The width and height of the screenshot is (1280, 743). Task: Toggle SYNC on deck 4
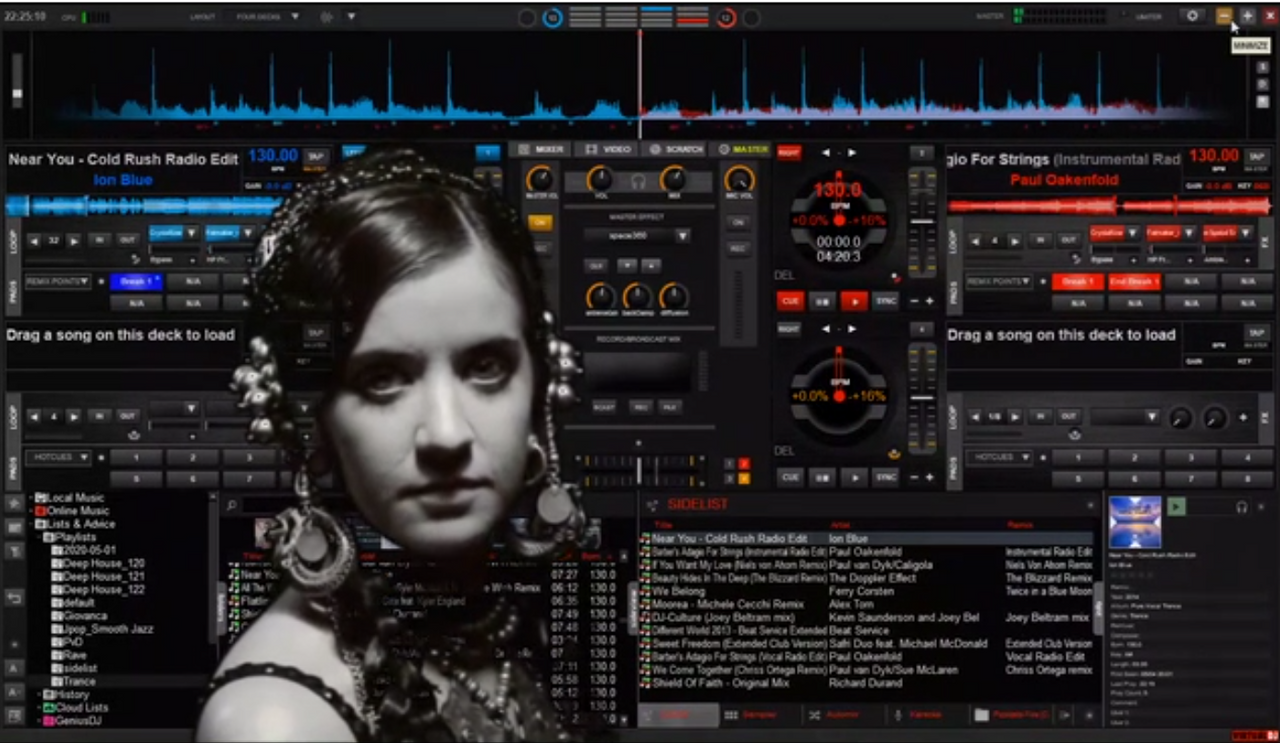pyautogui.click(x=886, y=477)
